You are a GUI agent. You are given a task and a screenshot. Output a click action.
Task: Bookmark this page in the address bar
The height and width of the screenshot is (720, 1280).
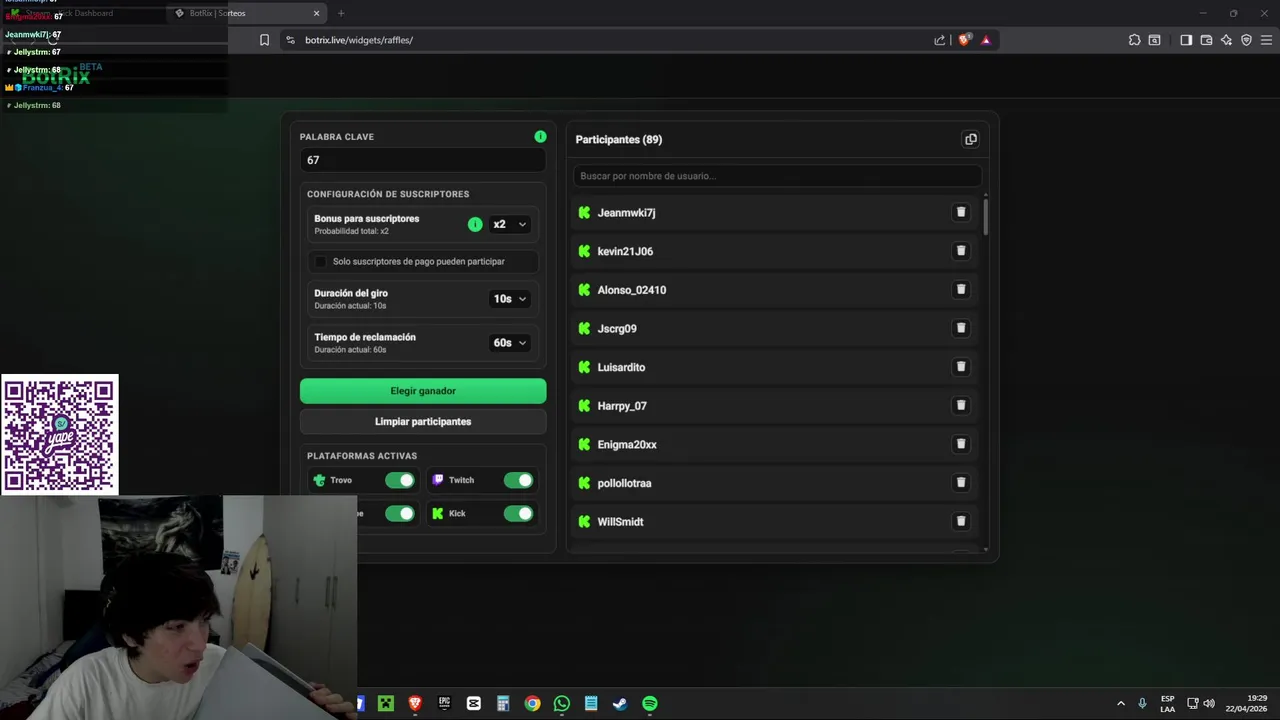click(264, 40)
